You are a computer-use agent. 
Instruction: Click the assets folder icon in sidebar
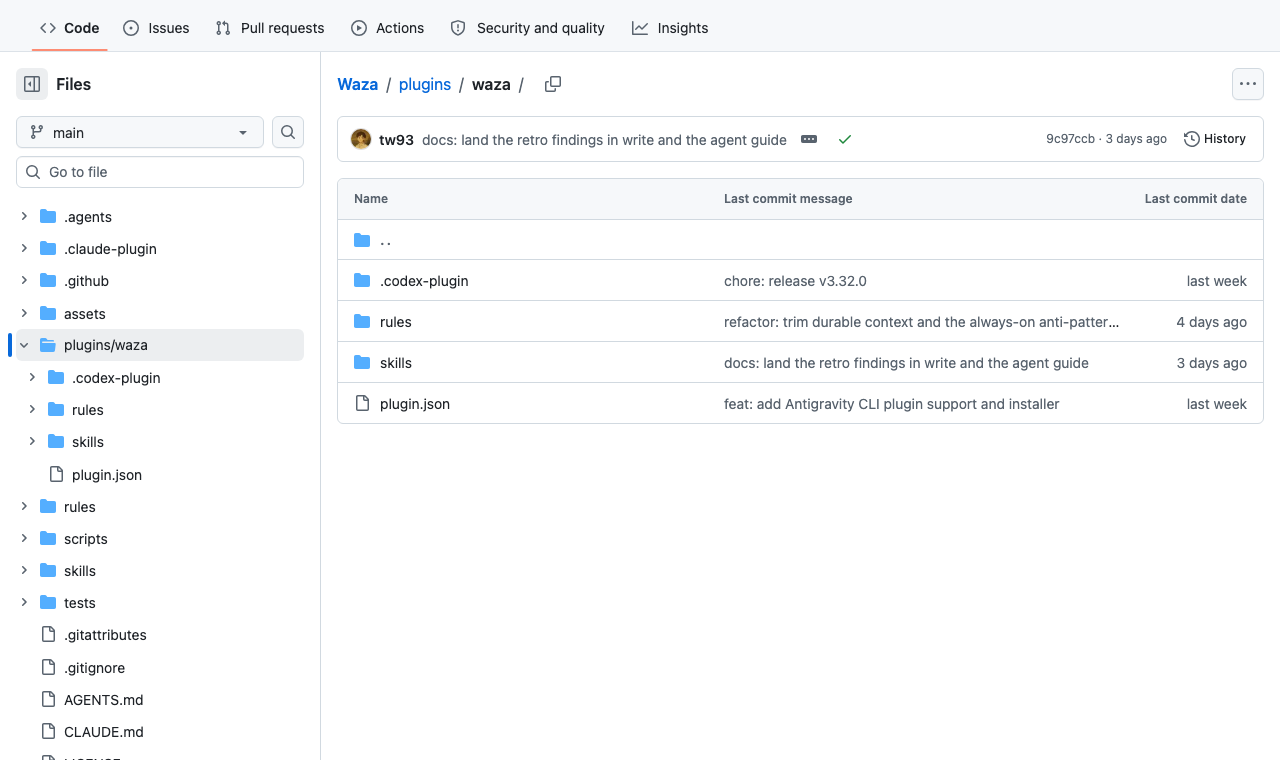48,313
